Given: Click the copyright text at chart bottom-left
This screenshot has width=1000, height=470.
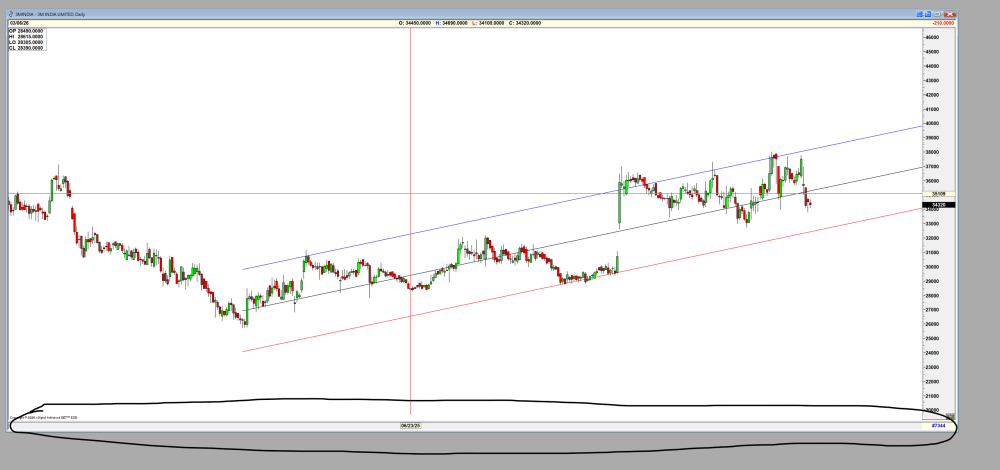Looking at the screenshot, I should [x=45, y=417].
